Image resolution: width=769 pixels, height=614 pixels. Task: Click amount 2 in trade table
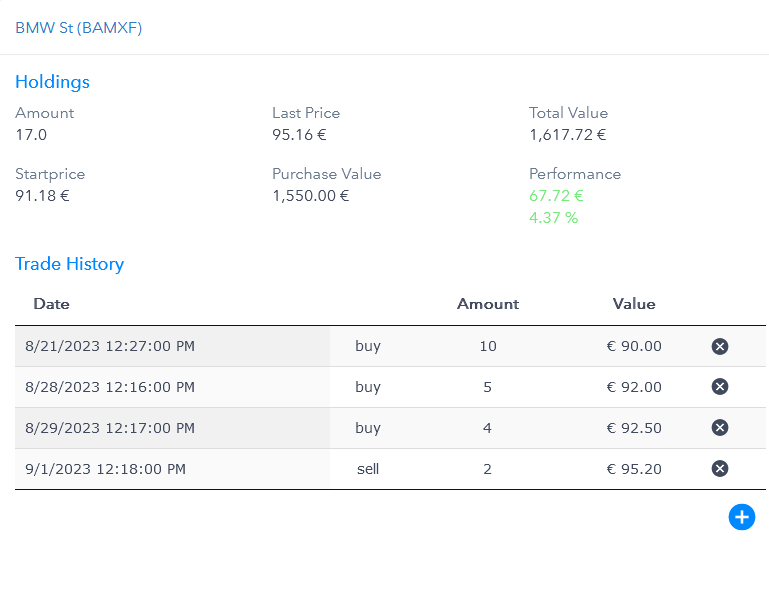point(487,469)
